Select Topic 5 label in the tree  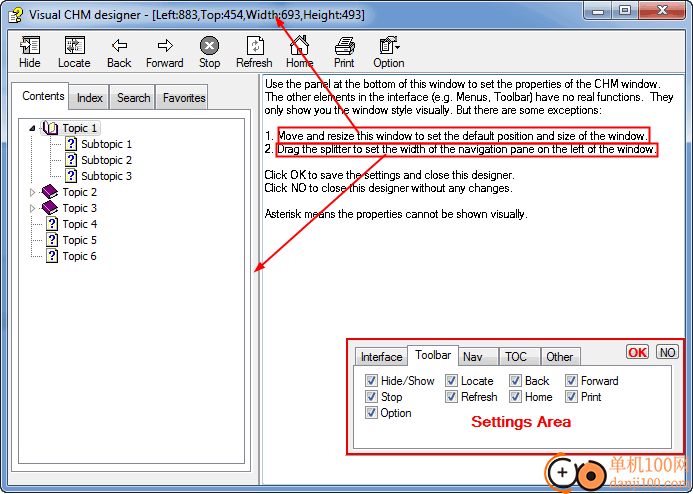click(x=80, y=240)
